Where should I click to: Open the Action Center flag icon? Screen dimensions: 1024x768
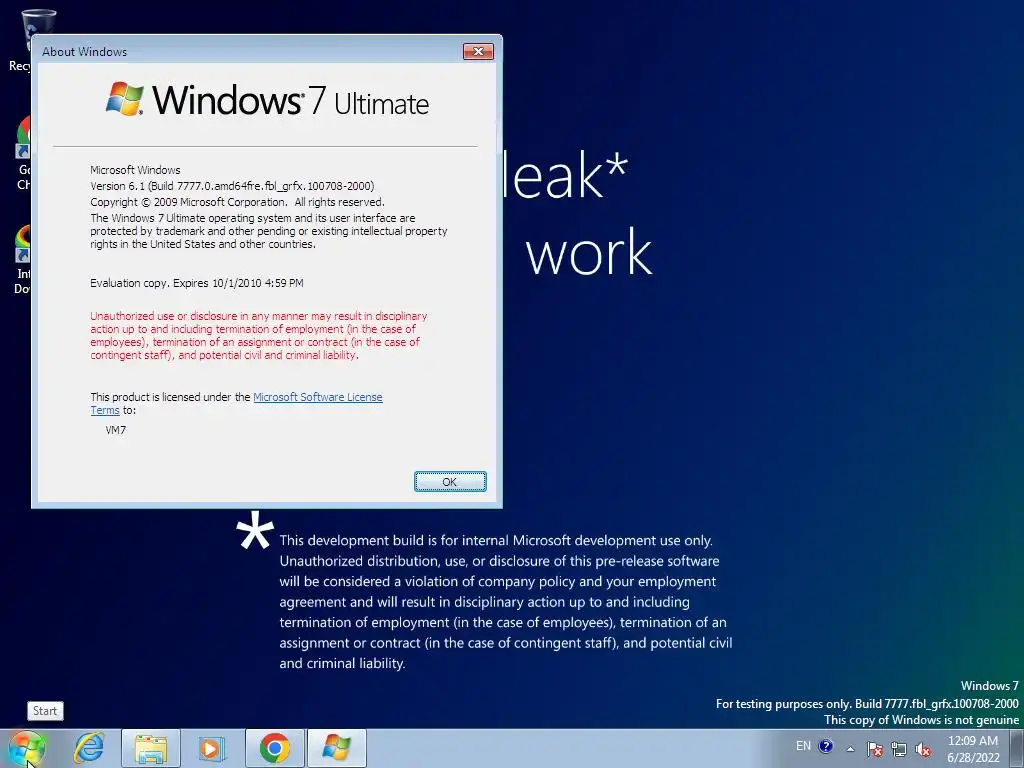875,749
